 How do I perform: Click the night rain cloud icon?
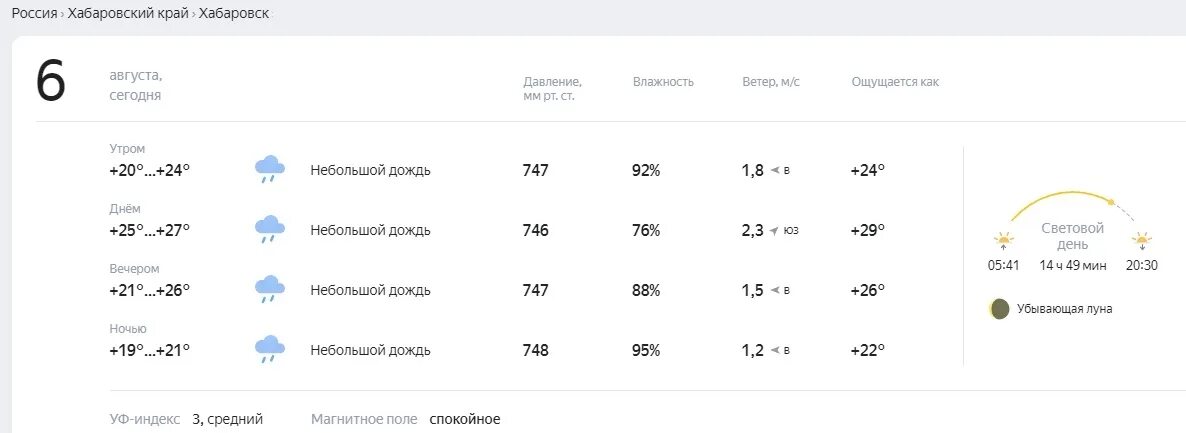269,349
